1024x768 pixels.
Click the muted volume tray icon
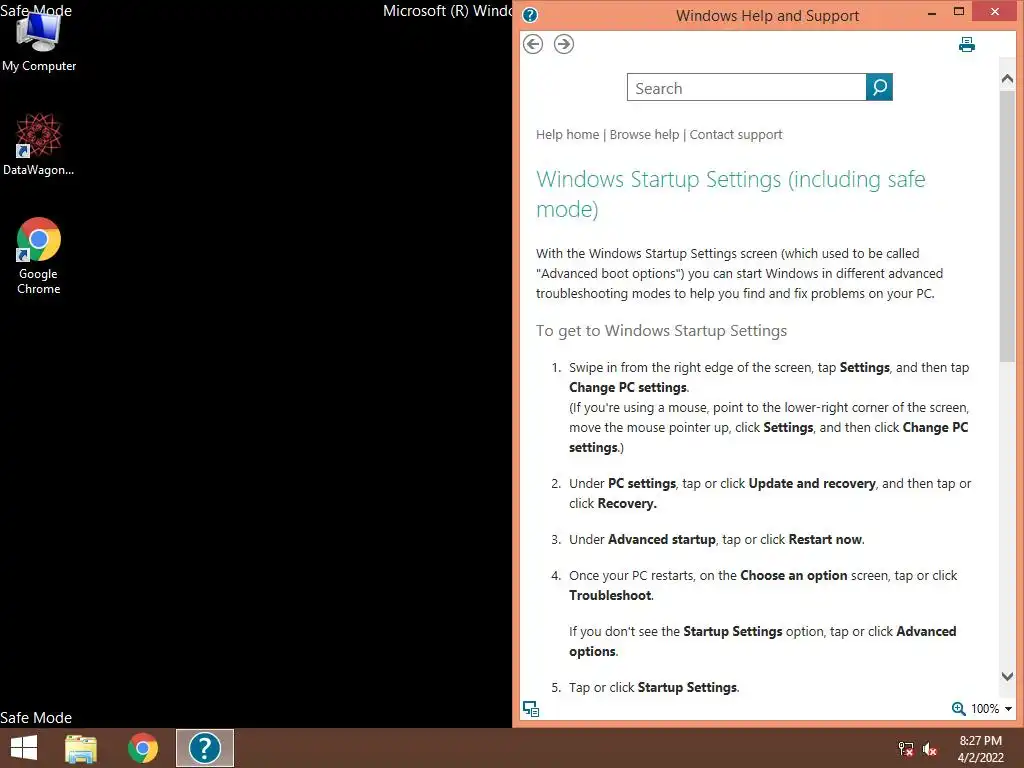pos(930,748)
